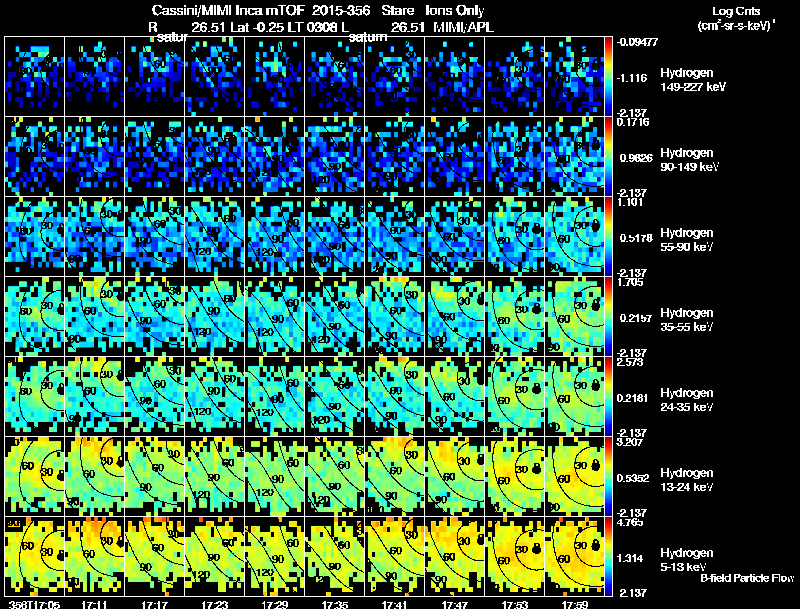Click the Hydrogen 35-55 keV row label
The width and height of the screenshot is (800, 609).
tap(687, 320)
